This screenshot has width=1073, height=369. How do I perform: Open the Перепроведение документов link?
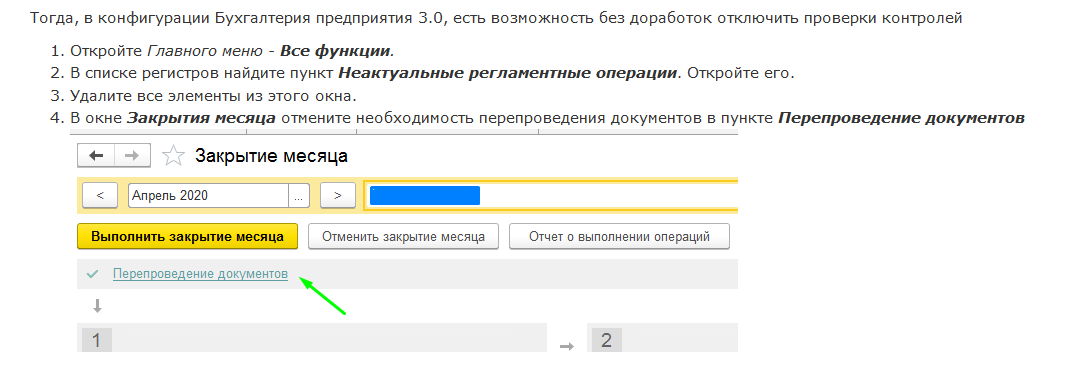click(201, 274)
